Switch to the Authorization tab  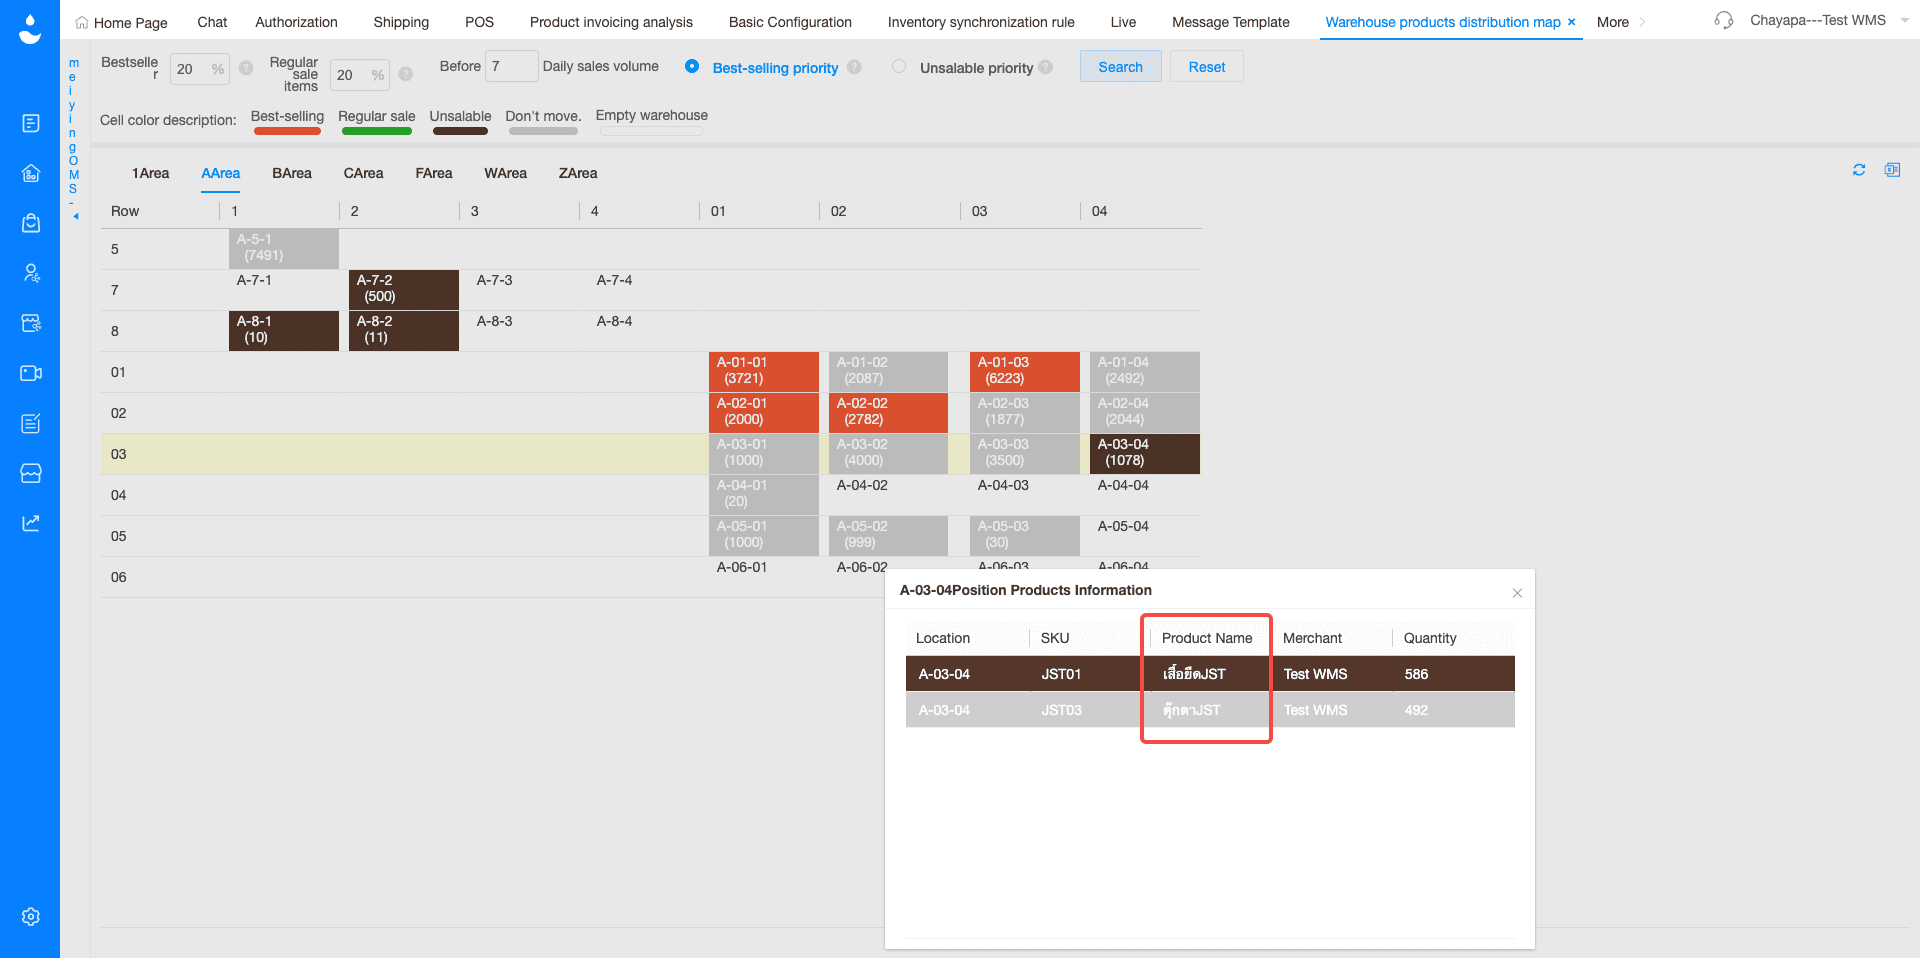296,22
